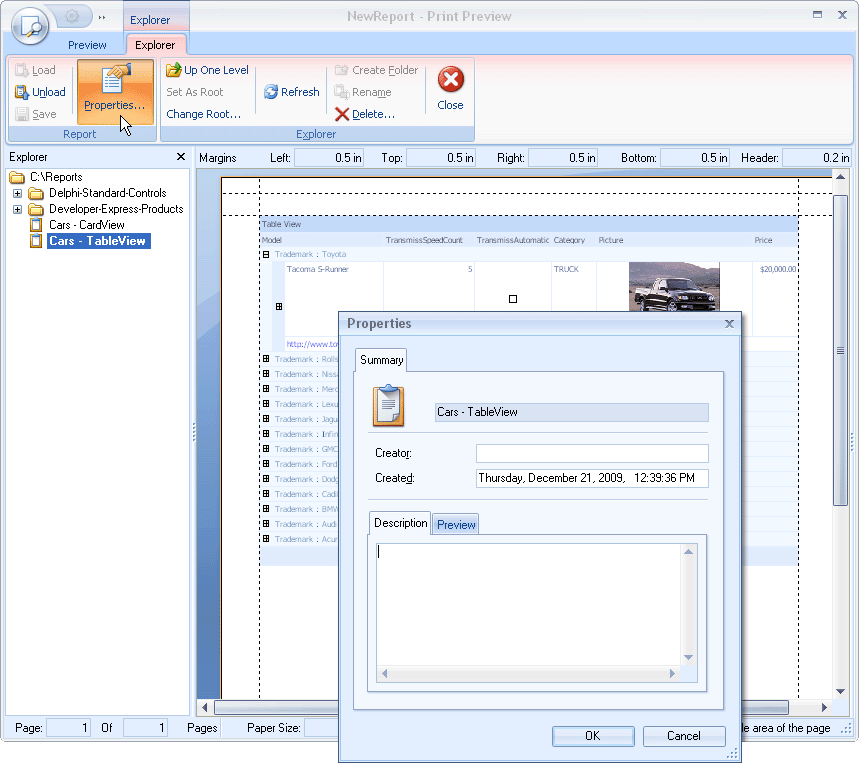Expand the Developer-Express-Products folder
Screen dimensions: 859x763
18,209
